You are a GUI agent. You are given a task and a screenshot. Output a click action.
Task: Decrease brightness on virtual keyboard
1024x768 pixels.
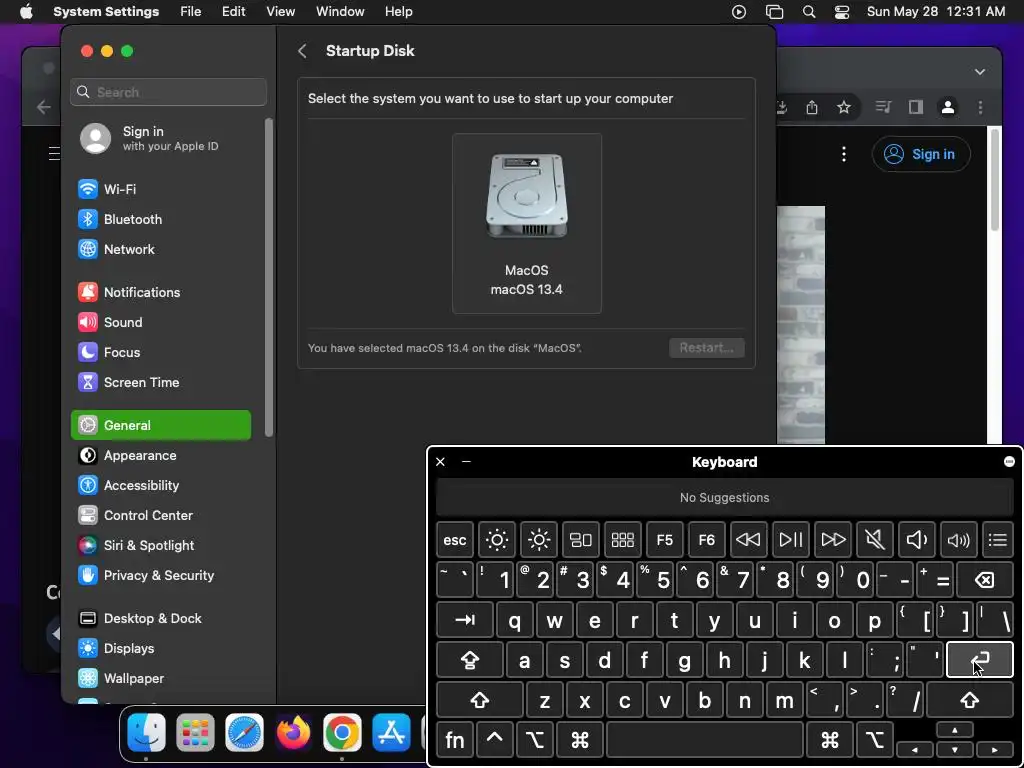[496, 540]
